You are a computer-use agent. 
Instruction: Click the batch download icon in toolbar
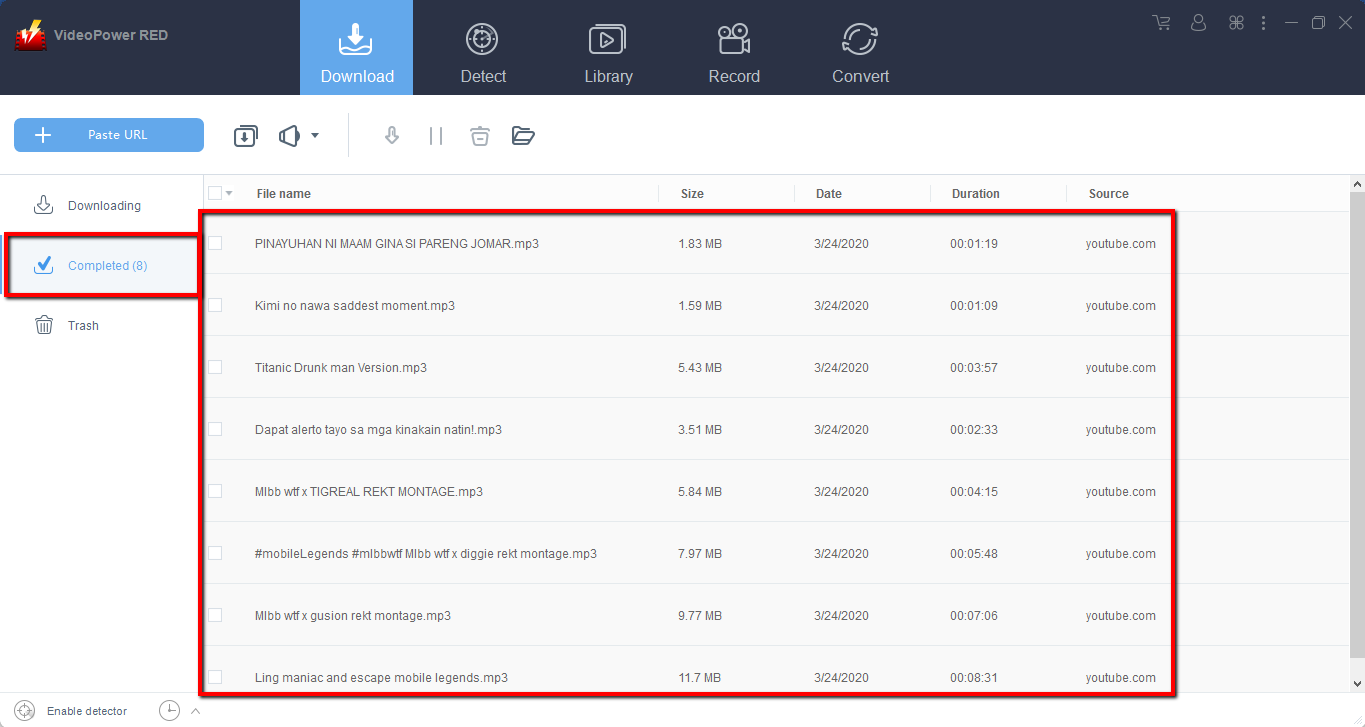coord(245,136)
